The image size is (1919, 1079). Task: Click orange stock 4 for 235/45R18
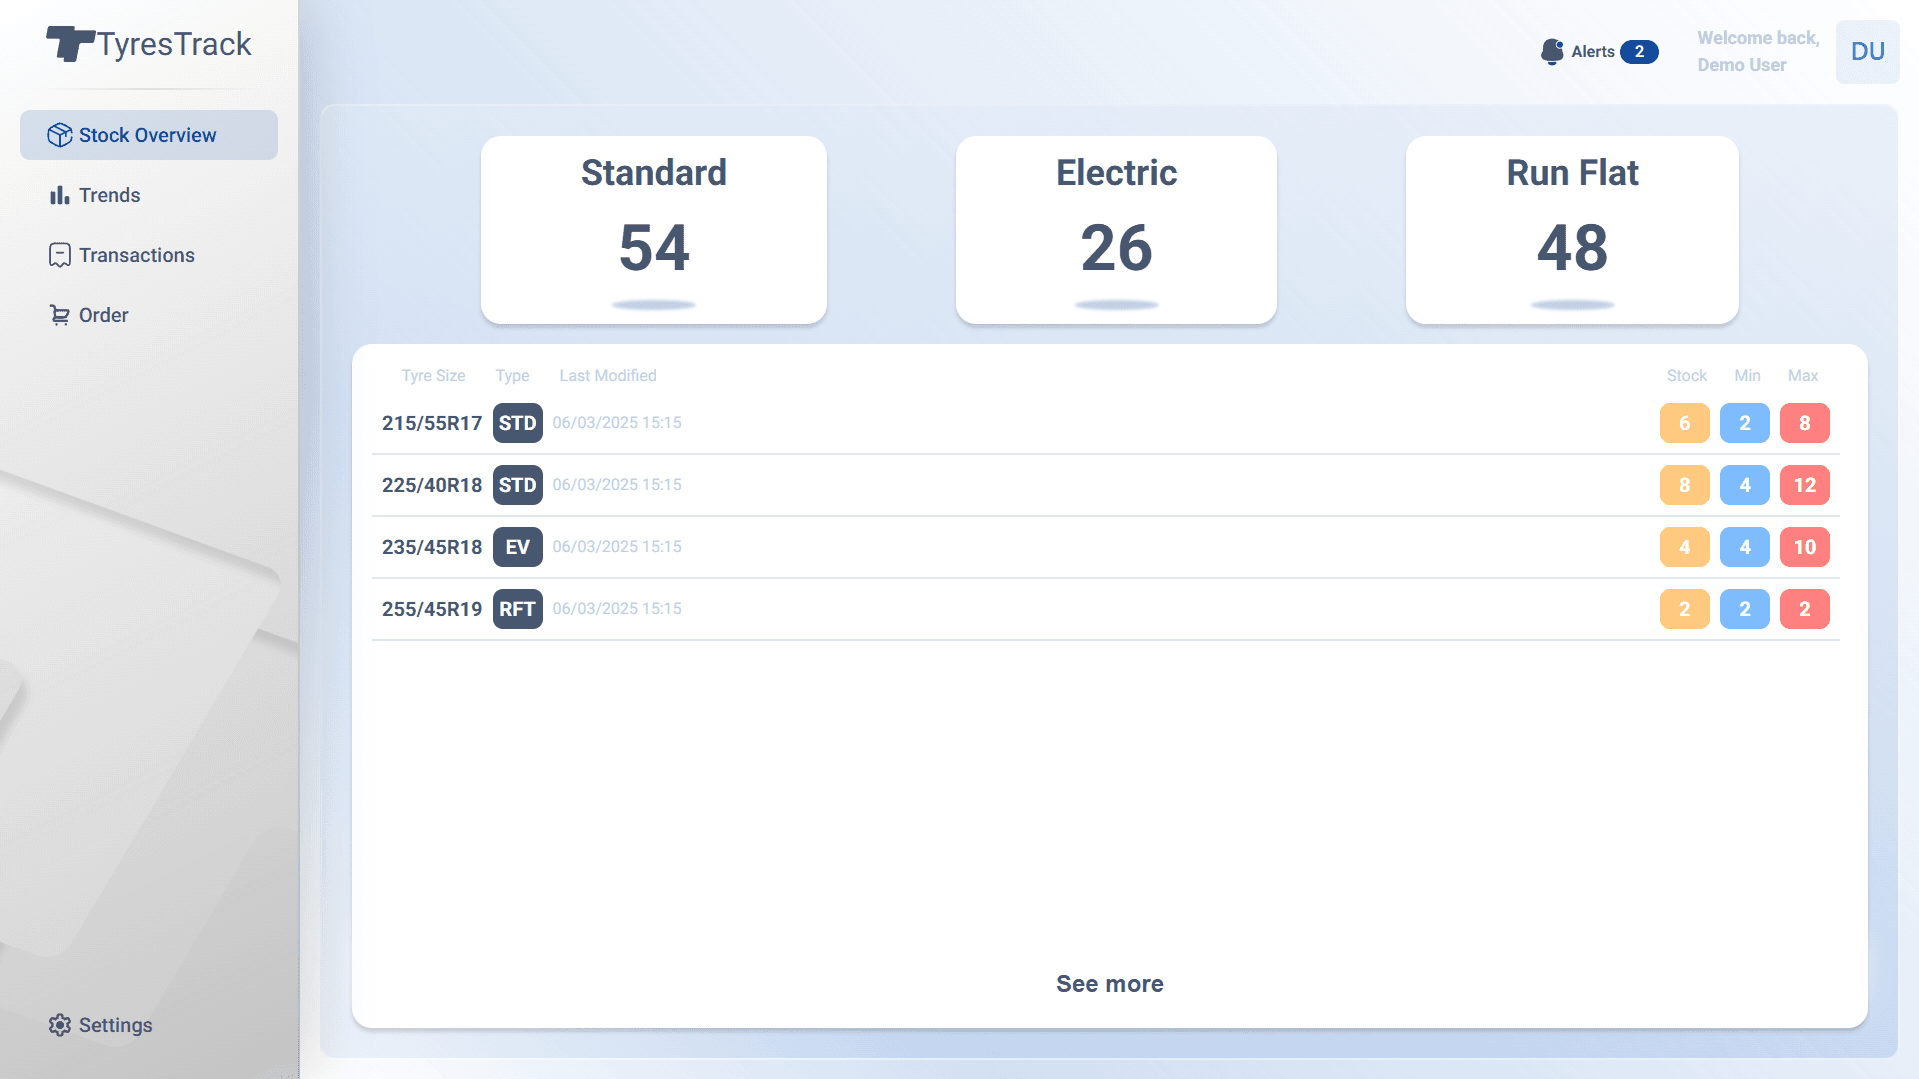[1685, 547]
